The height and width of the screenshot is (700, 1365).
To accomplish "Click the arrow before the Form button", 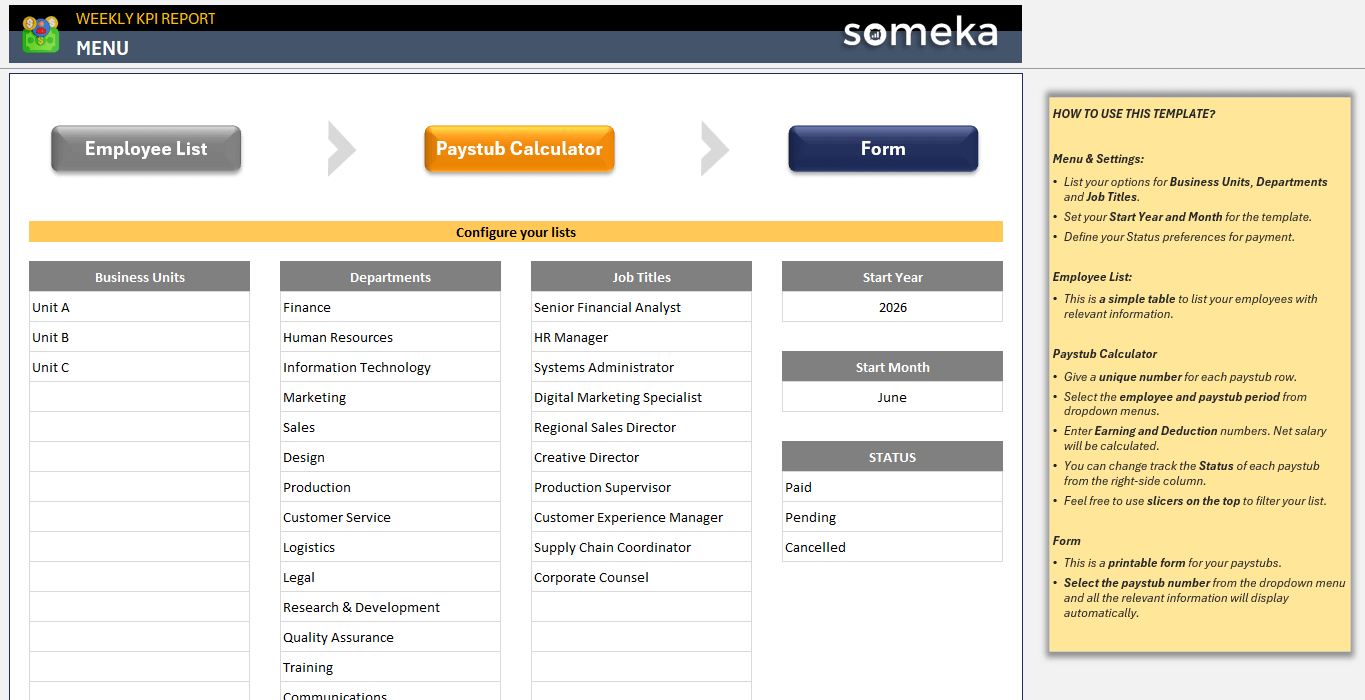I will pyautogui.click(x=714, y=148).
